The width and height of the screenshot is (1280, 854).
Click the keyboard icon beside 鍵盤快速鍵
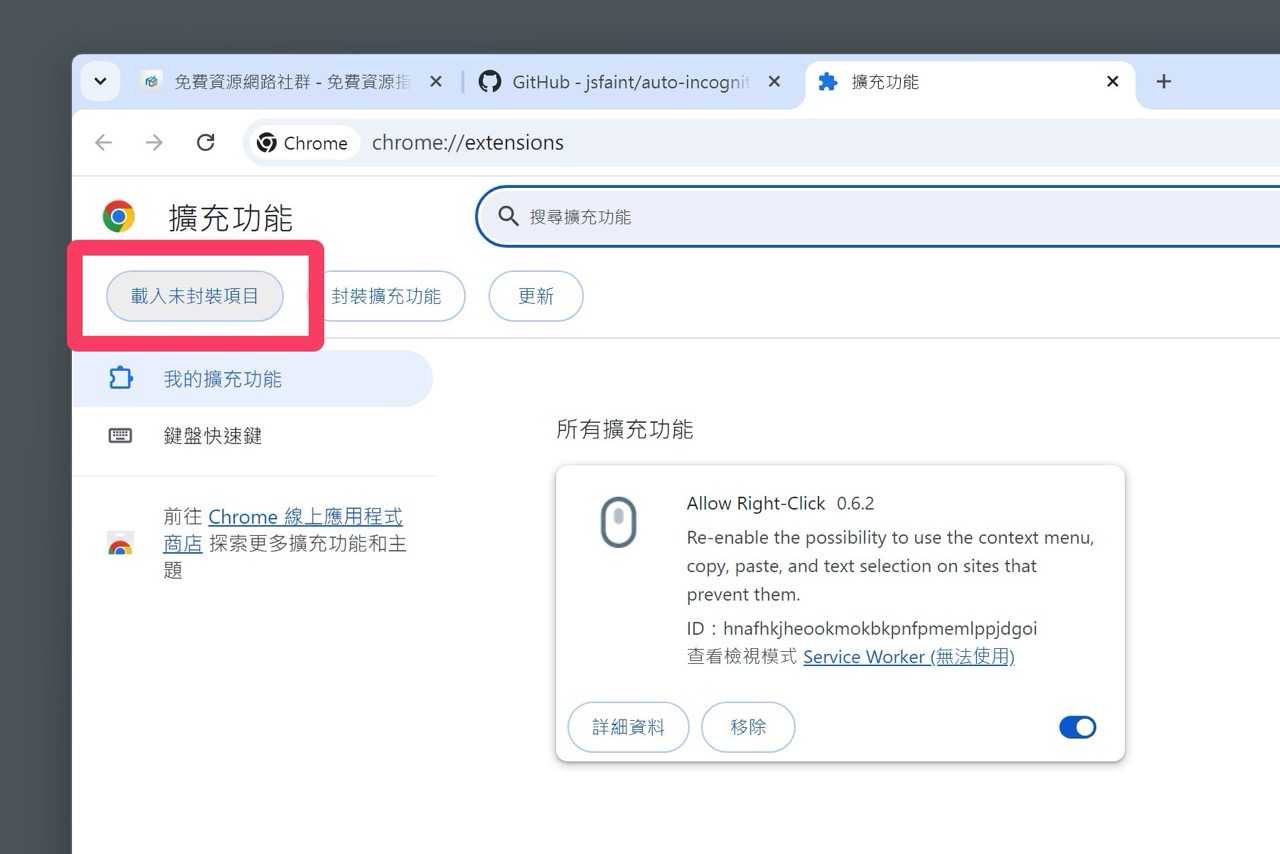[120, 436]
